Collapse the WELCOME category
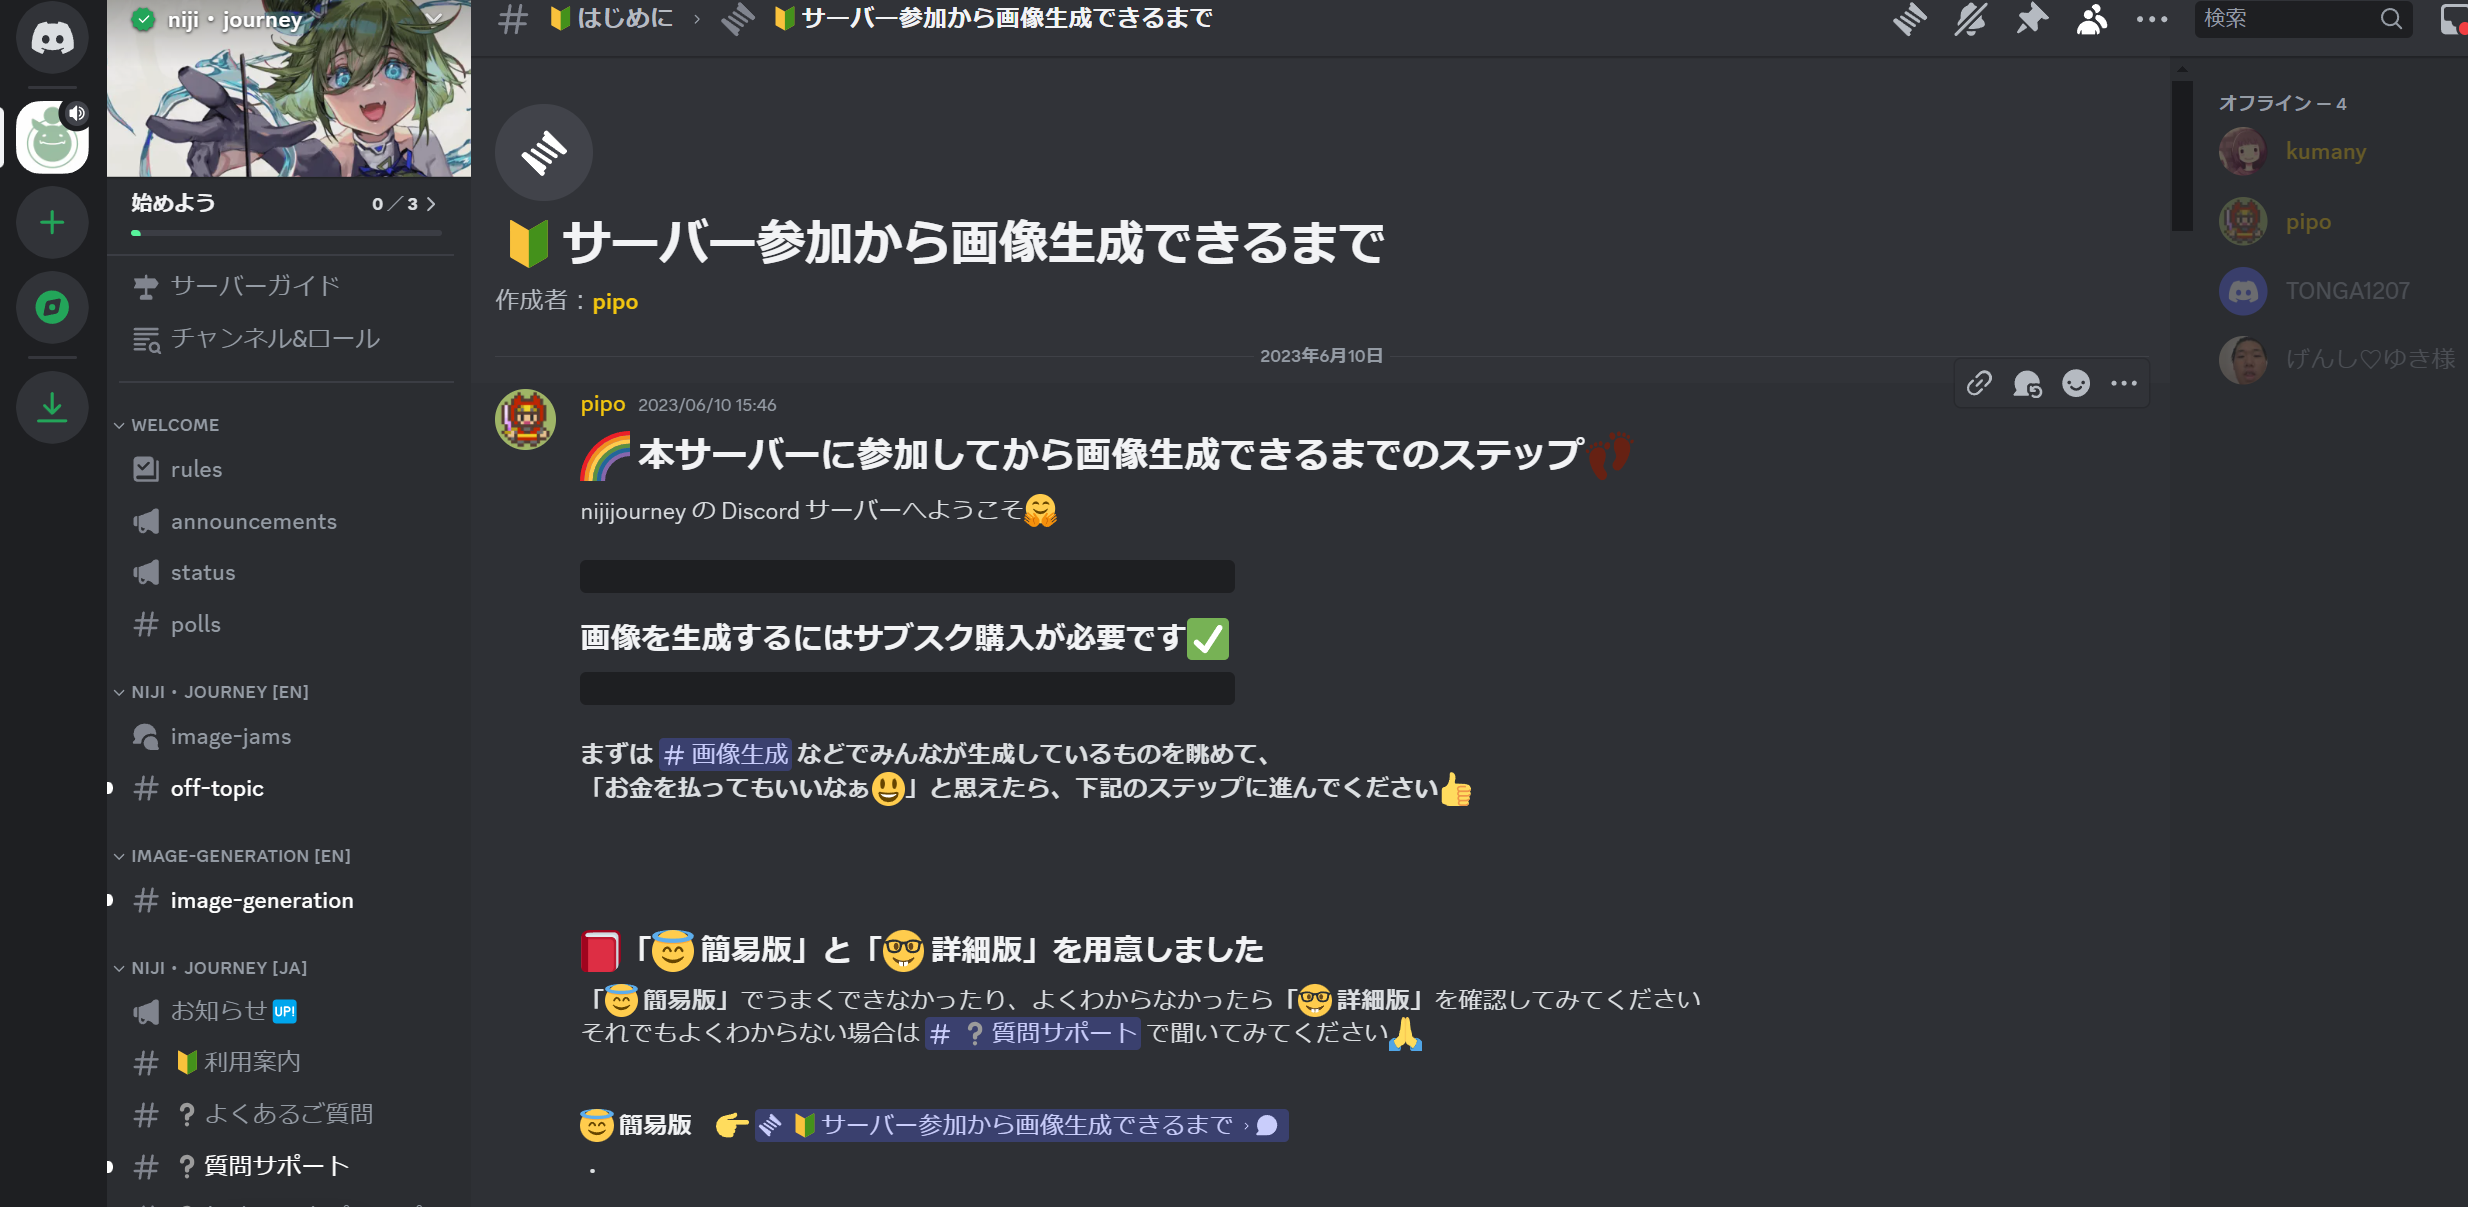This screenshot has height=1207, width=2468. click(x=174, y=425)
